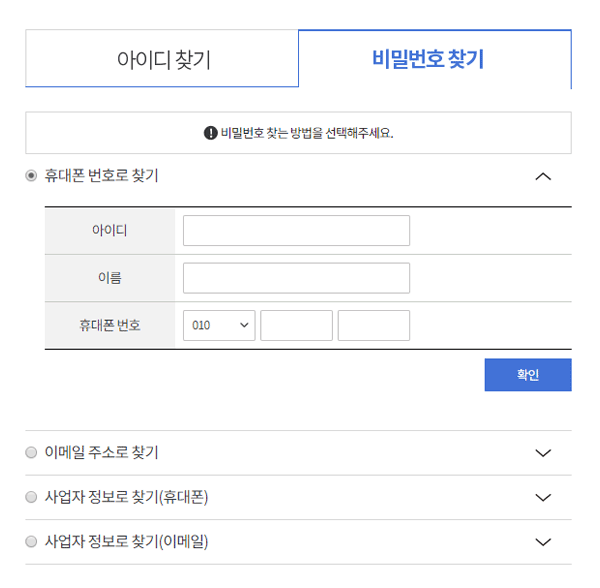Screen dimensions: 600x588
Task: Select the 이메일 주소로 찾기 radio button
Action: (x=31, y=452)
